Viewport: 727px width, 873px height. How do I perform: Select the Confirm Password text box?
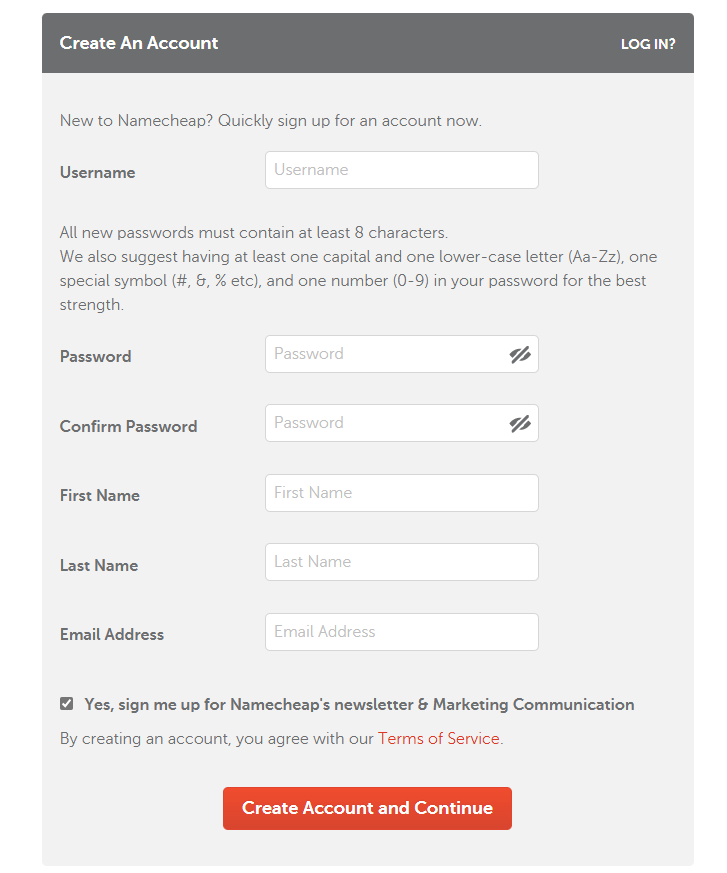385,423
